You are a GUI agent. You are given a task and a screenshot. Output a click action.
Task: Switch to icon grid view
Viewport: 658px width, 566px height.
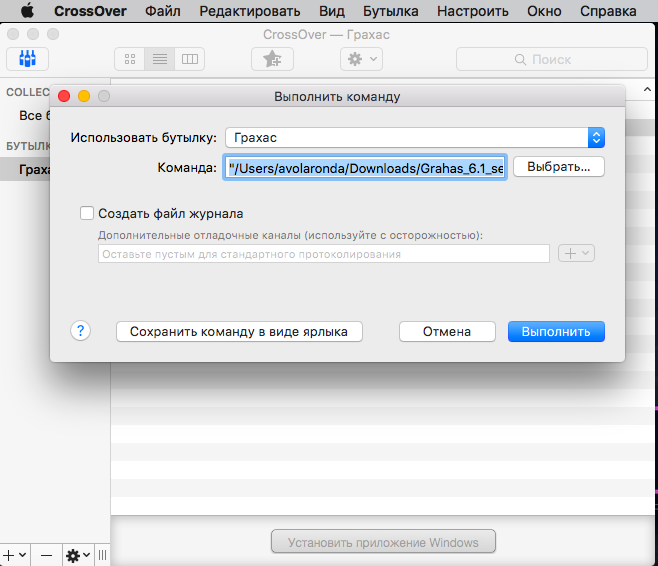tap(130, 59)
